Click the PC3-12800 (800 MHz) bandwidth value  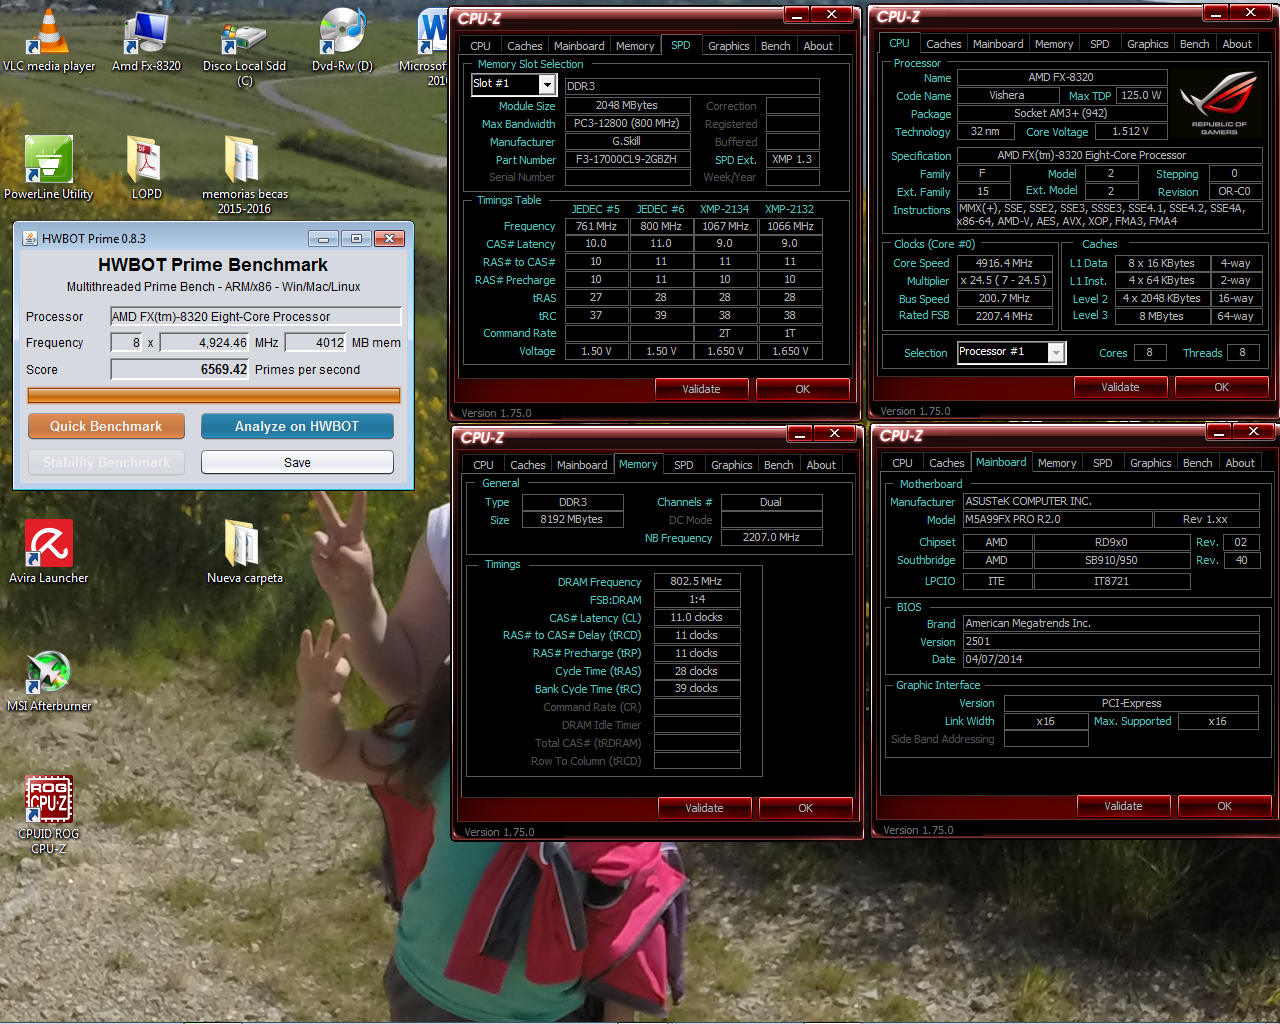tap(628, 123)
